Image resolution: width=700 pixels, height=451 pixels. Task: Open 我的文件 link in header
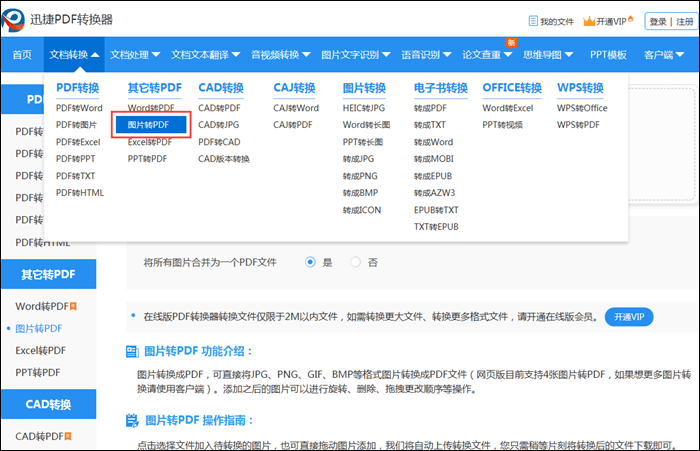tap(557, 21)
